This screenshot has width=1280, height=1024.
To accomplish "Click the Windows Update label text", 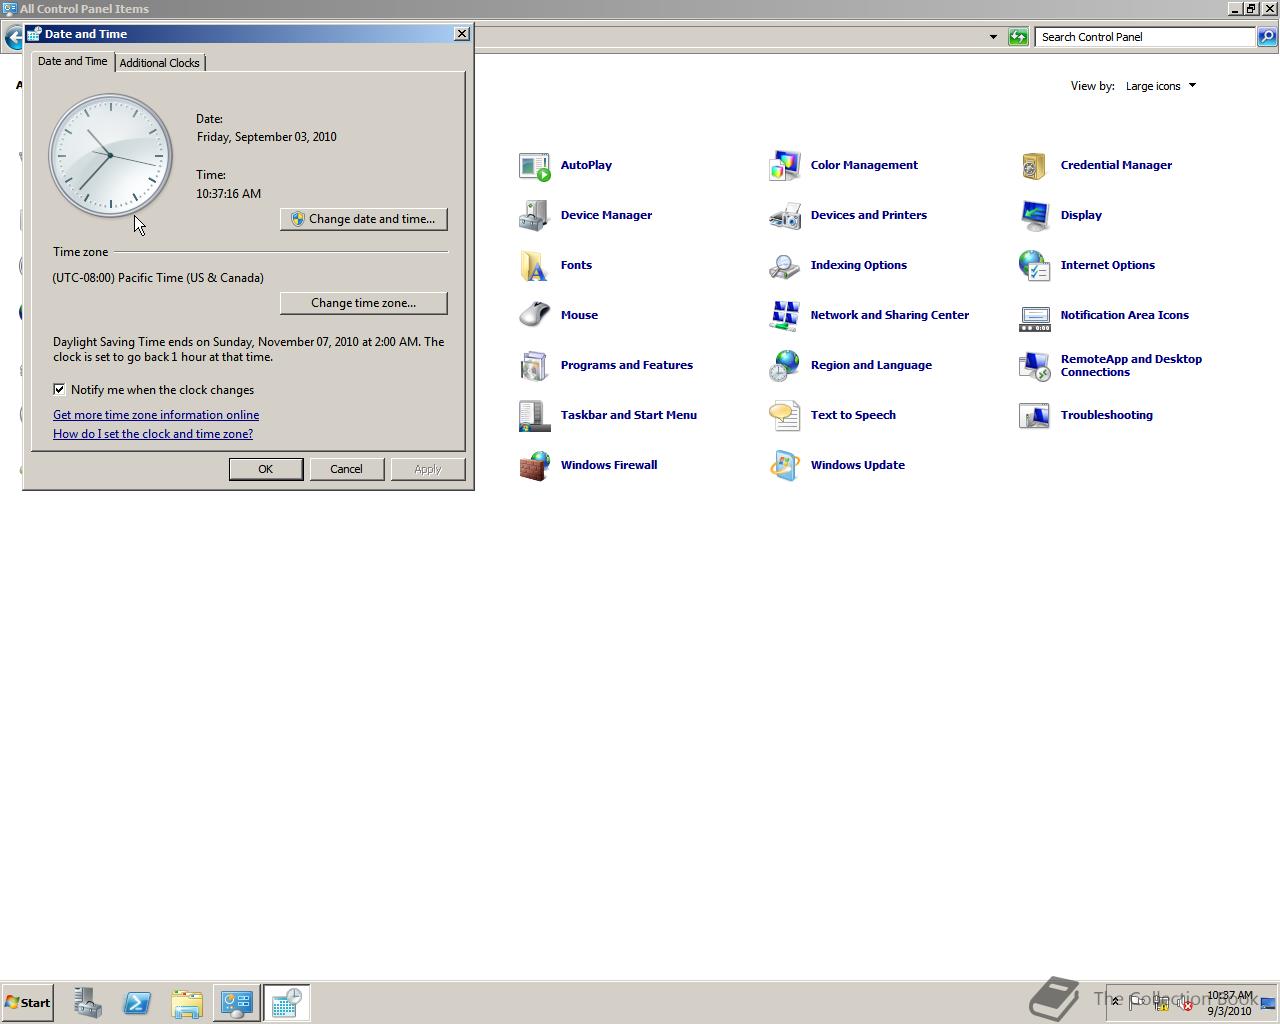I will (858, 466).
